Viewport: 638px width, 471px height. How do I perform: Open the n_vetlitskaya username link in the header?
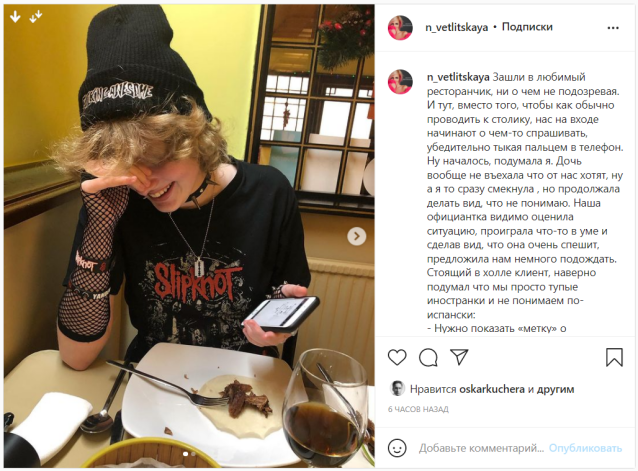[457, 27]
